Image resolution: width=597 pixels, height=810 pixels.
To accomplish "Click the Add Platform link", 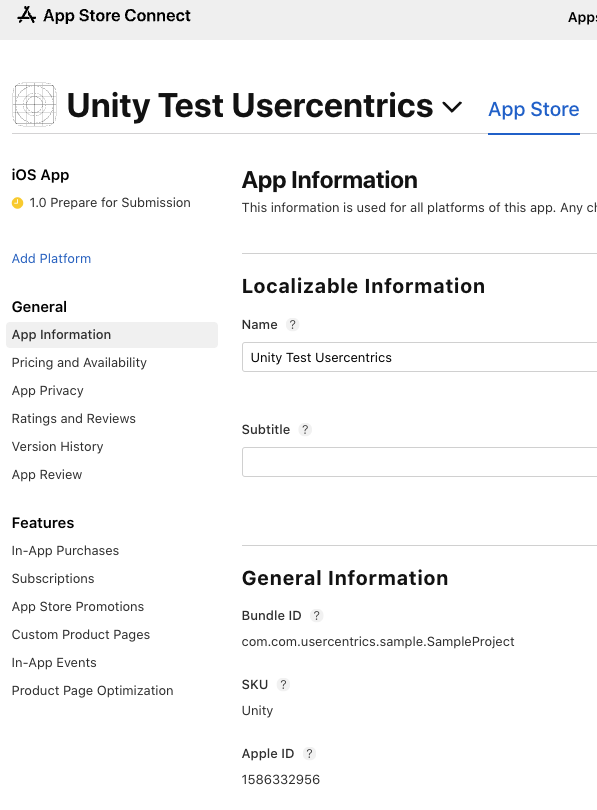I will pyautogui.click(x=51, y=258).
